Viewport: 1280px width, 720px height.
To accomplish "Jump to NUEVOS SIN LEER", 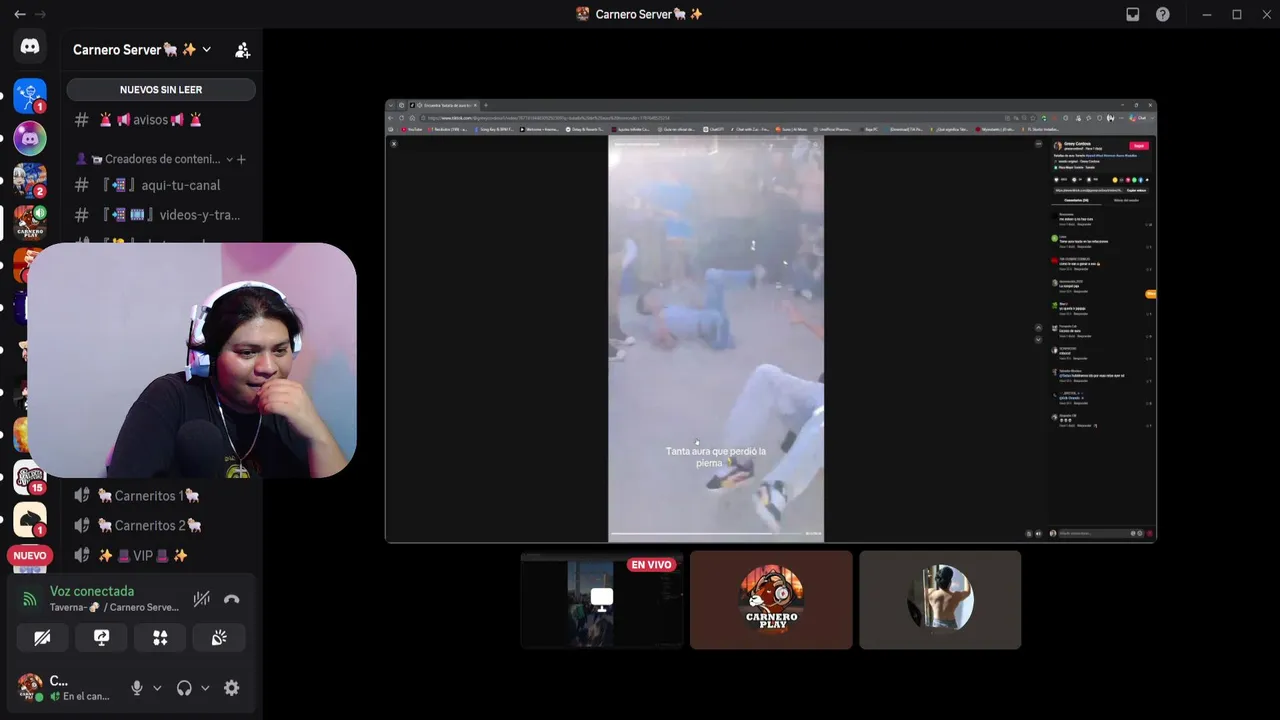I will click(x=161, y=90).
